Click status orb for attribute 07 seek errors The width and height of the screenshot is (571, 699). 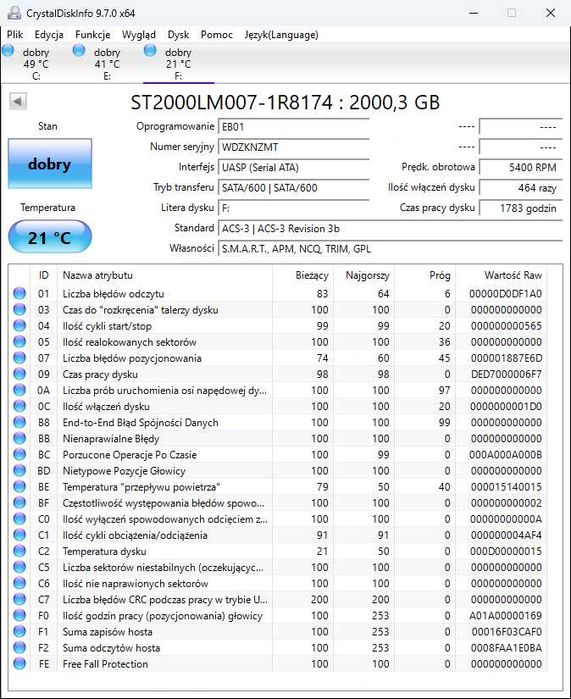coord(19,358)
